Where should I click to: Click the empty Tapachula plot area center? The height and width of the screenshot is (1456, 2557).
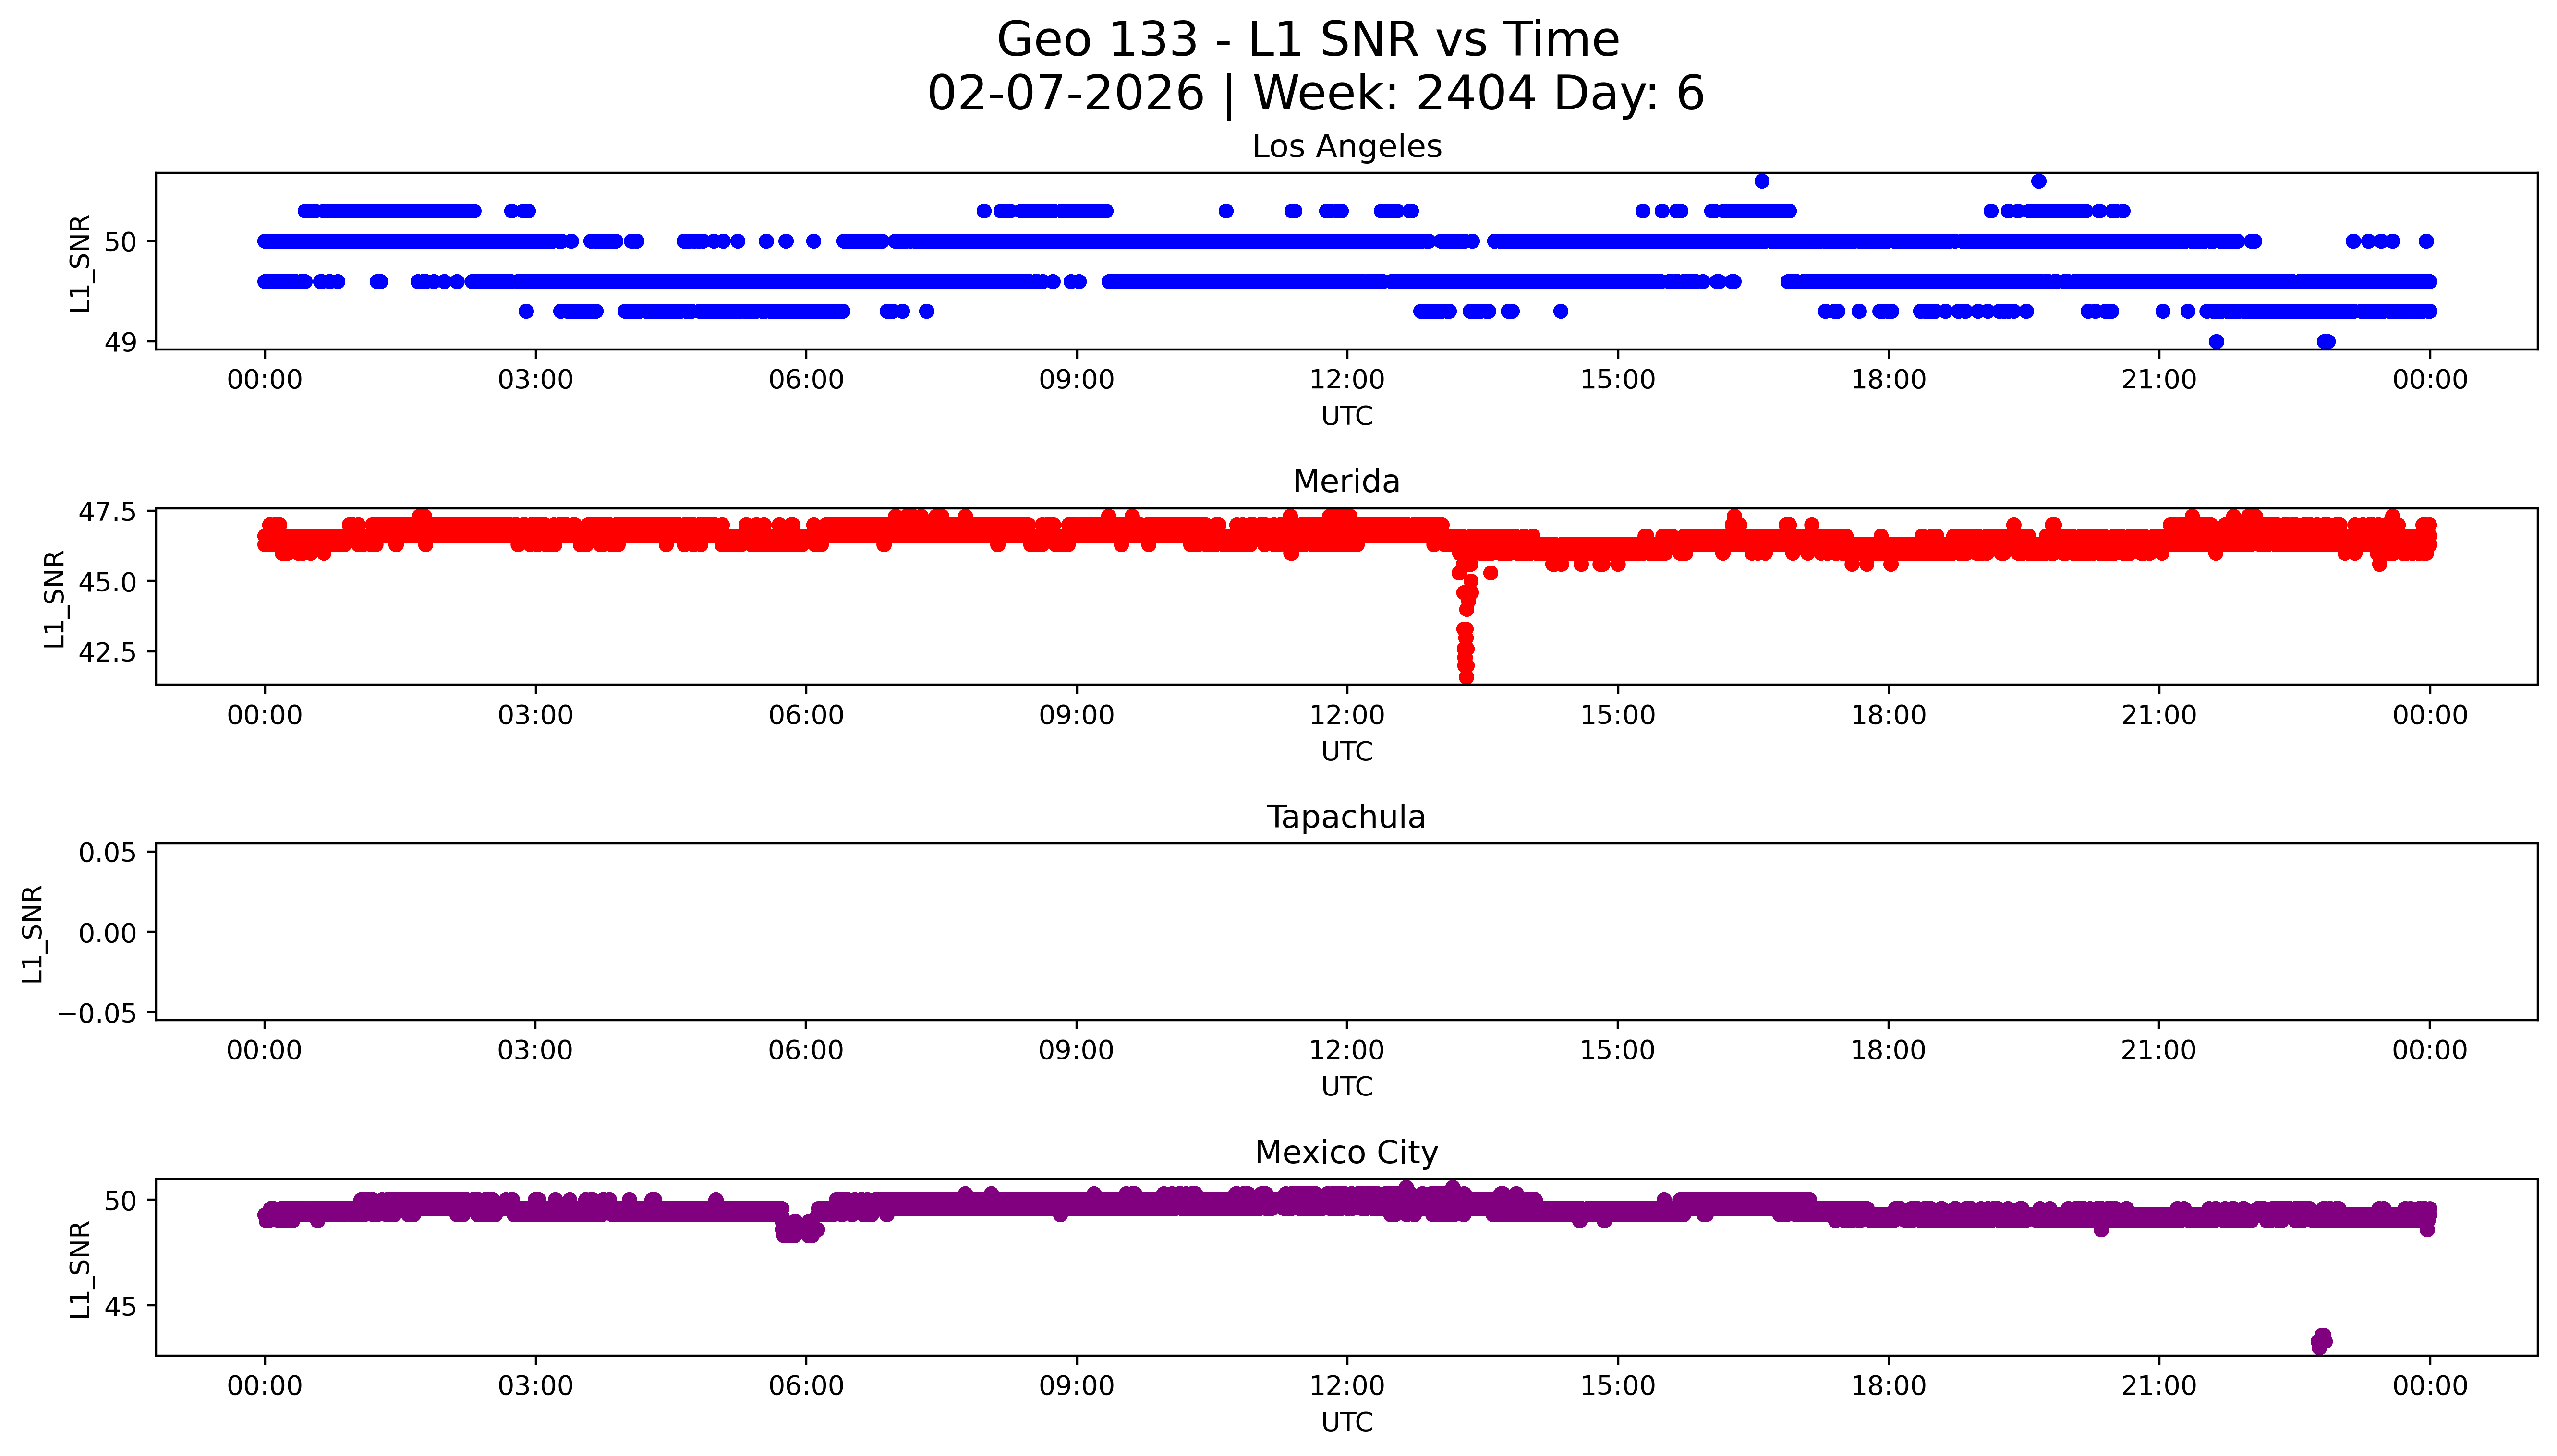pyautogui.click(x=1346, y=932)
